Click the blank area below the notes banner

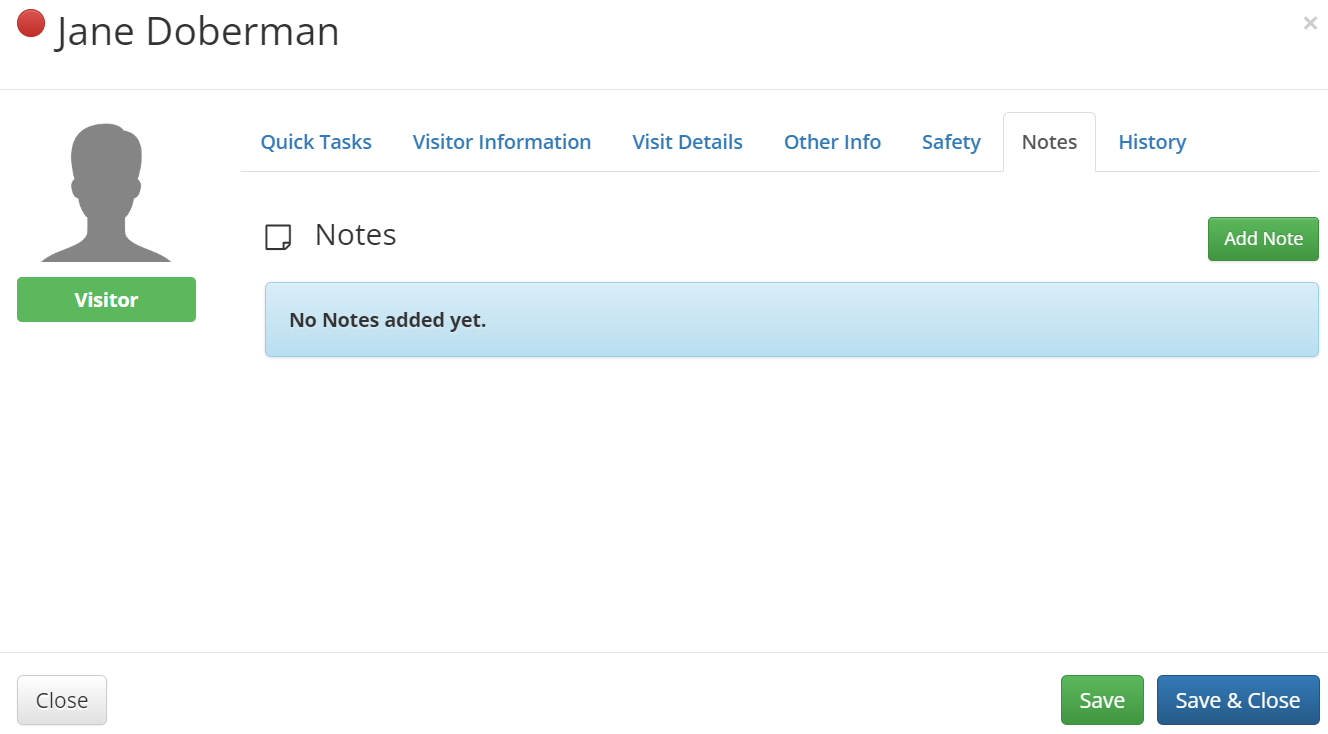pyautogui.click(x=790, y=500)
